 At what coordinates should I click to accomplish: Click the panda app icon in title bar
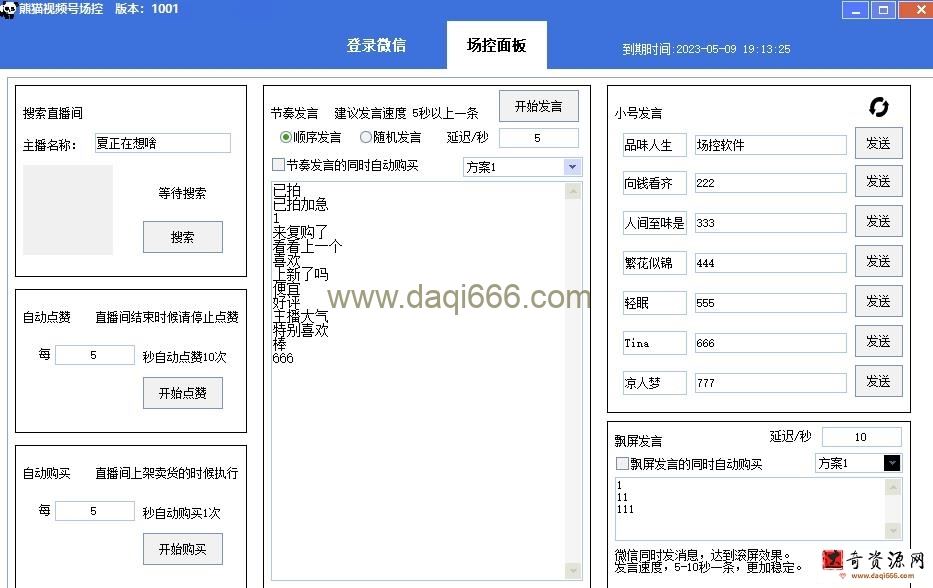(x=8, y=9)
